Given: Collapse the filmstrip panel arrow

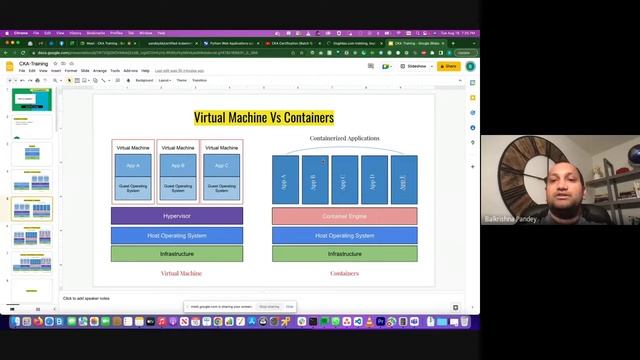Looking at the screenshot, I should [54, 309].
